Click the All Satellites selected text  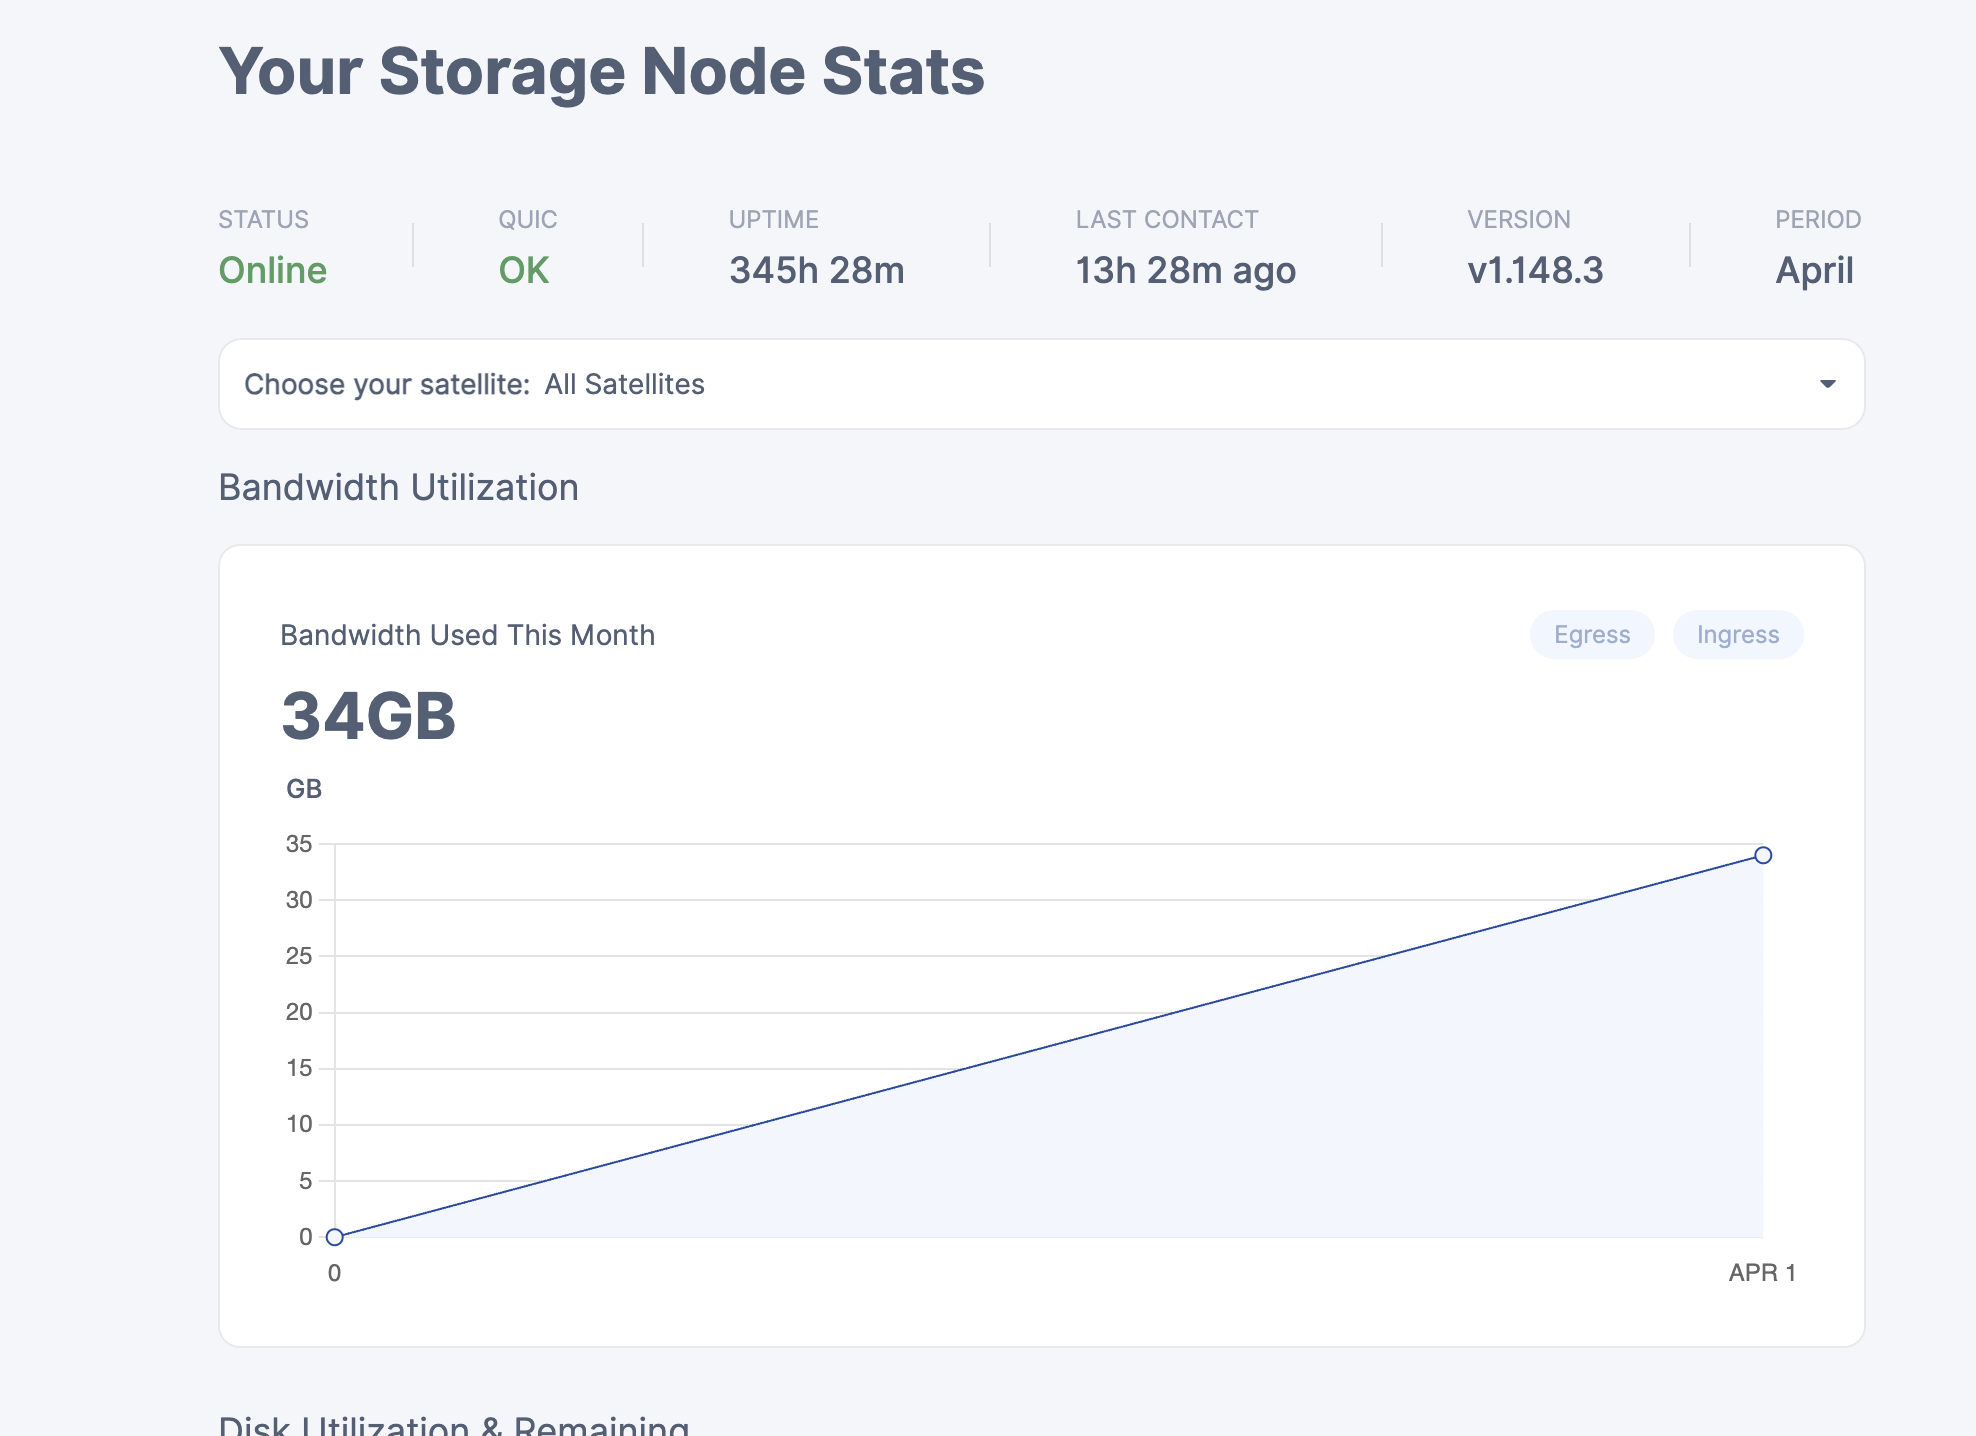coord(624,384)
